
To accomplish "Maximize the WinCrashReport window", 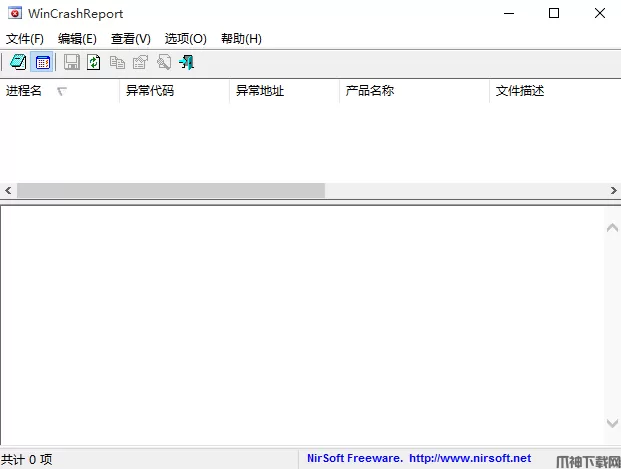I will tap(554, 13).
